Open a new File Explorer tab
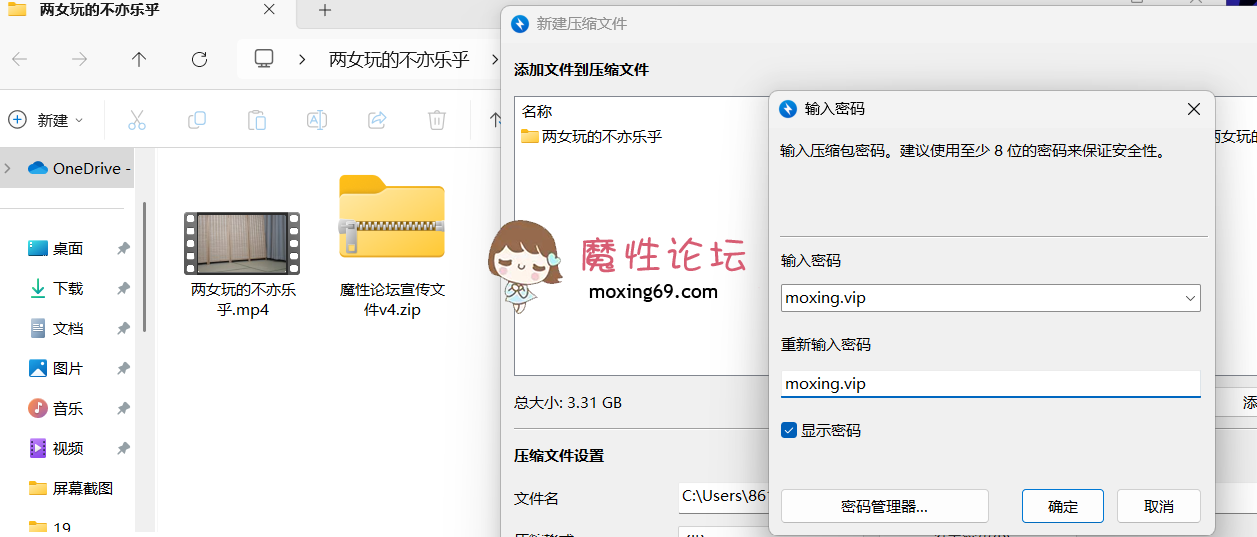1257x537 pixels. click(x=325, y=10)
